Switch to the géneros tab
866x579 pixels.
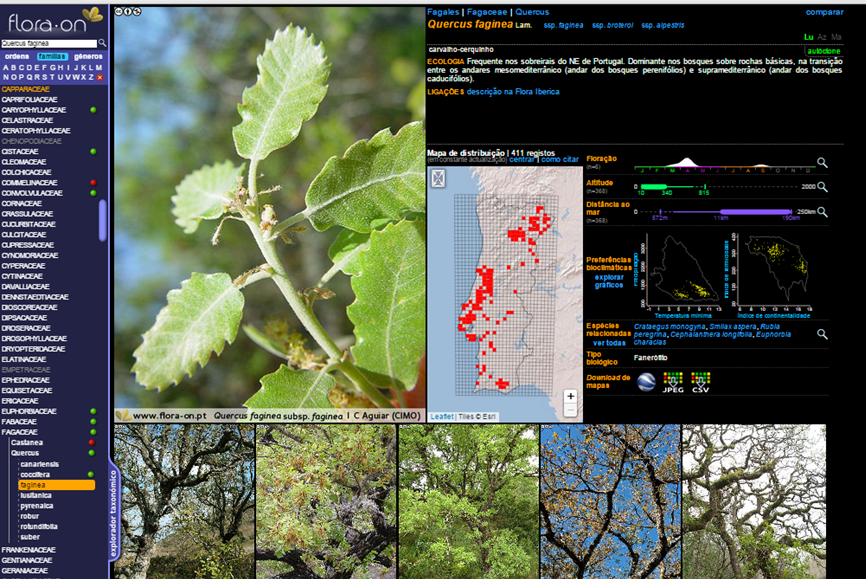[x=88, y=56]
